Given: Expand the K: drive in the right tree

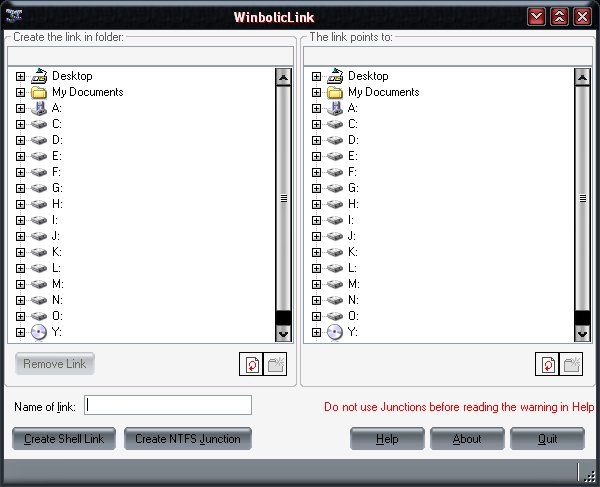Looking at the screenshot, I should tap(317, 252).
